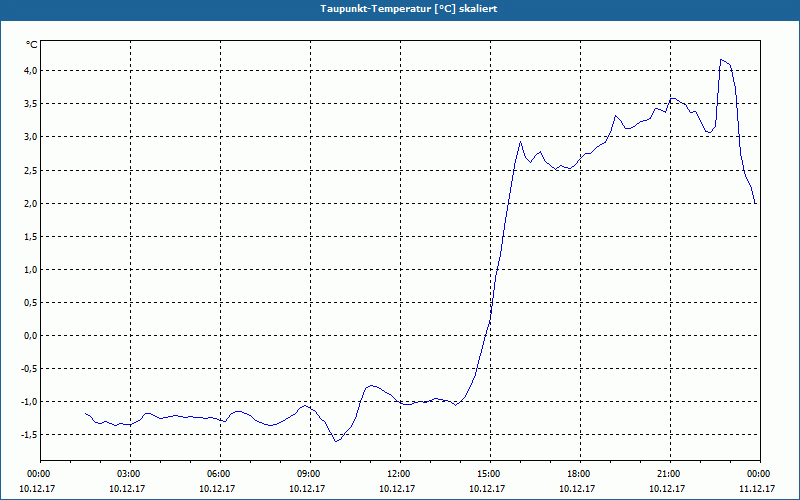Pick the '15:00' x-axis time label
The image size is (800, 500).
click(x=488, y=474)
